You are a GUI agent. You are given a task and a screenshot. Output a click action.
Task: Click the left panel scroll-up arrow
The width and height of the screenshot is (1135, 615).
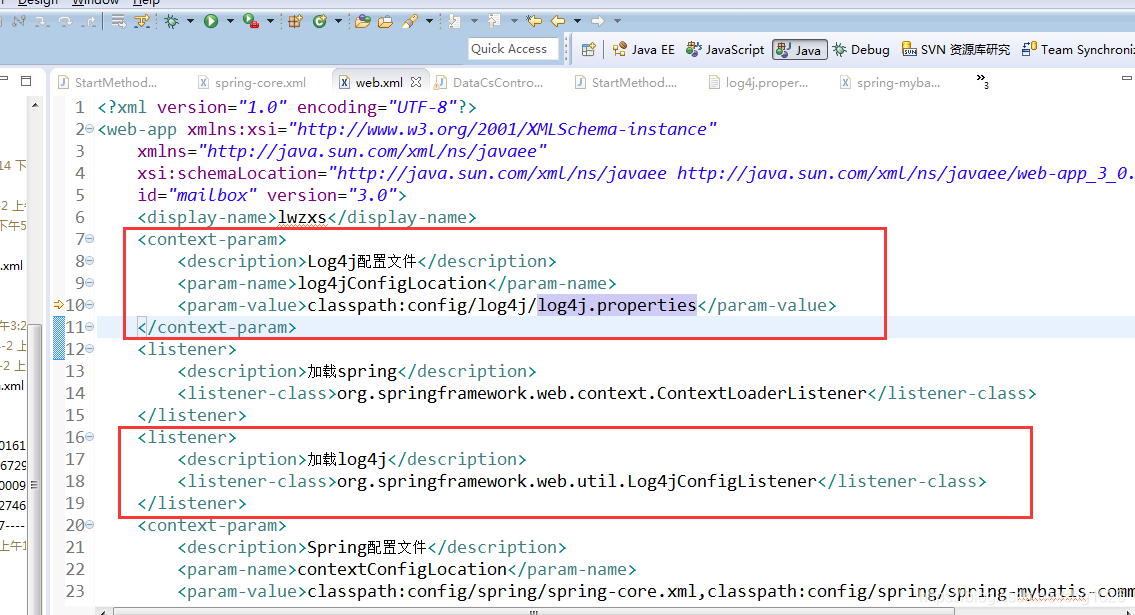point(35,106)
